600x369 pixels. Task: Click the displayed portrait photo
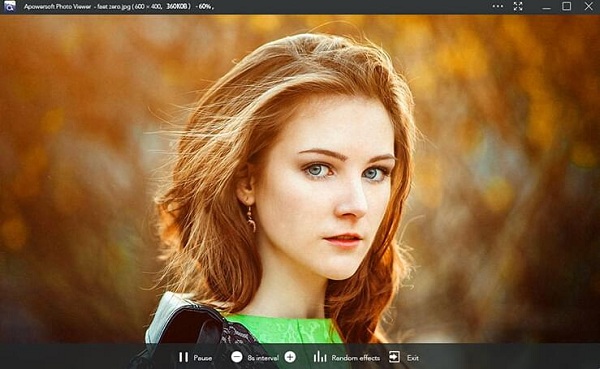pos(300,179)
